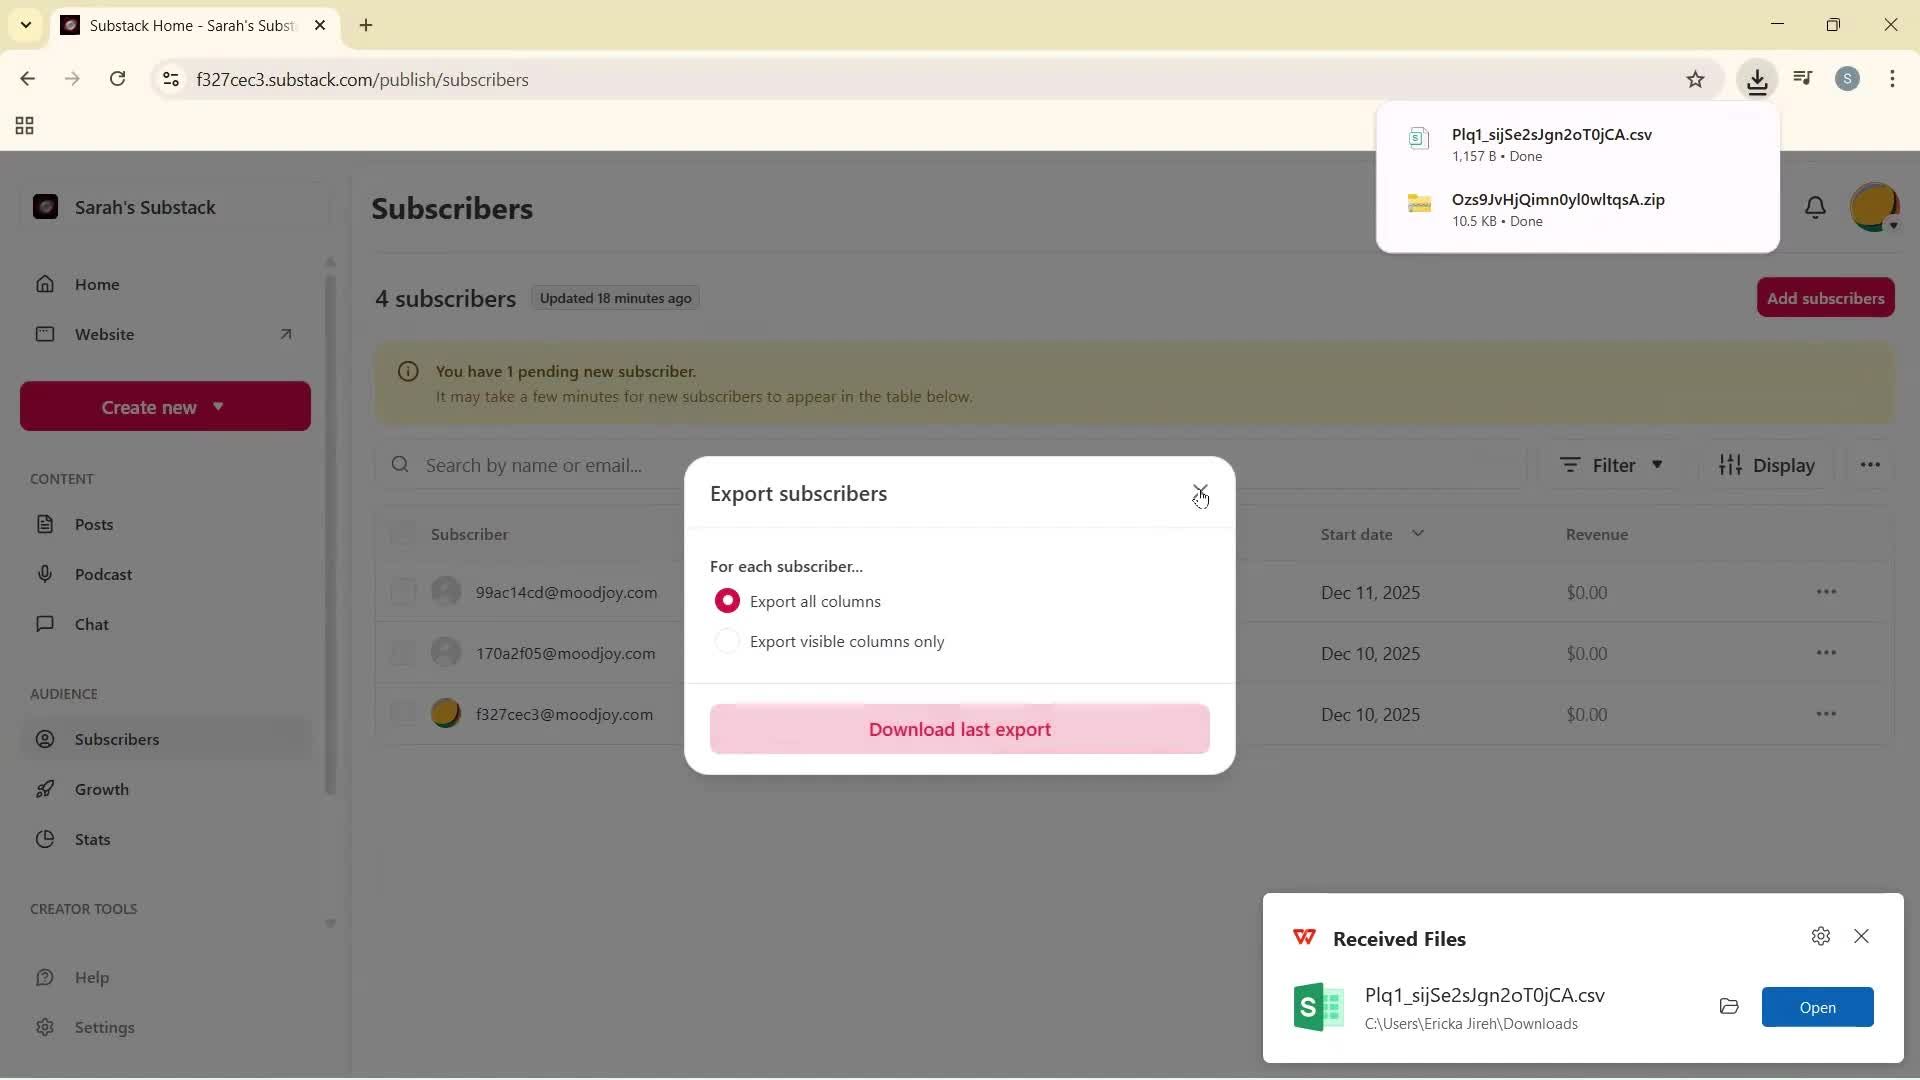Open the Create new dropdown
1920x1080 pixels.
click(164, 406)
